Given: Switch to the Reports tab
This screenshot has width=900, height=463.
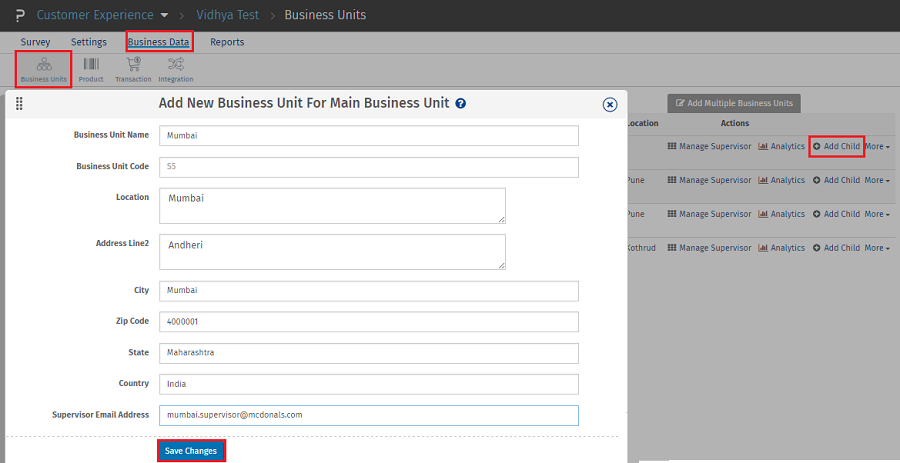Looking at the screenshot, I should click(227, 42).
